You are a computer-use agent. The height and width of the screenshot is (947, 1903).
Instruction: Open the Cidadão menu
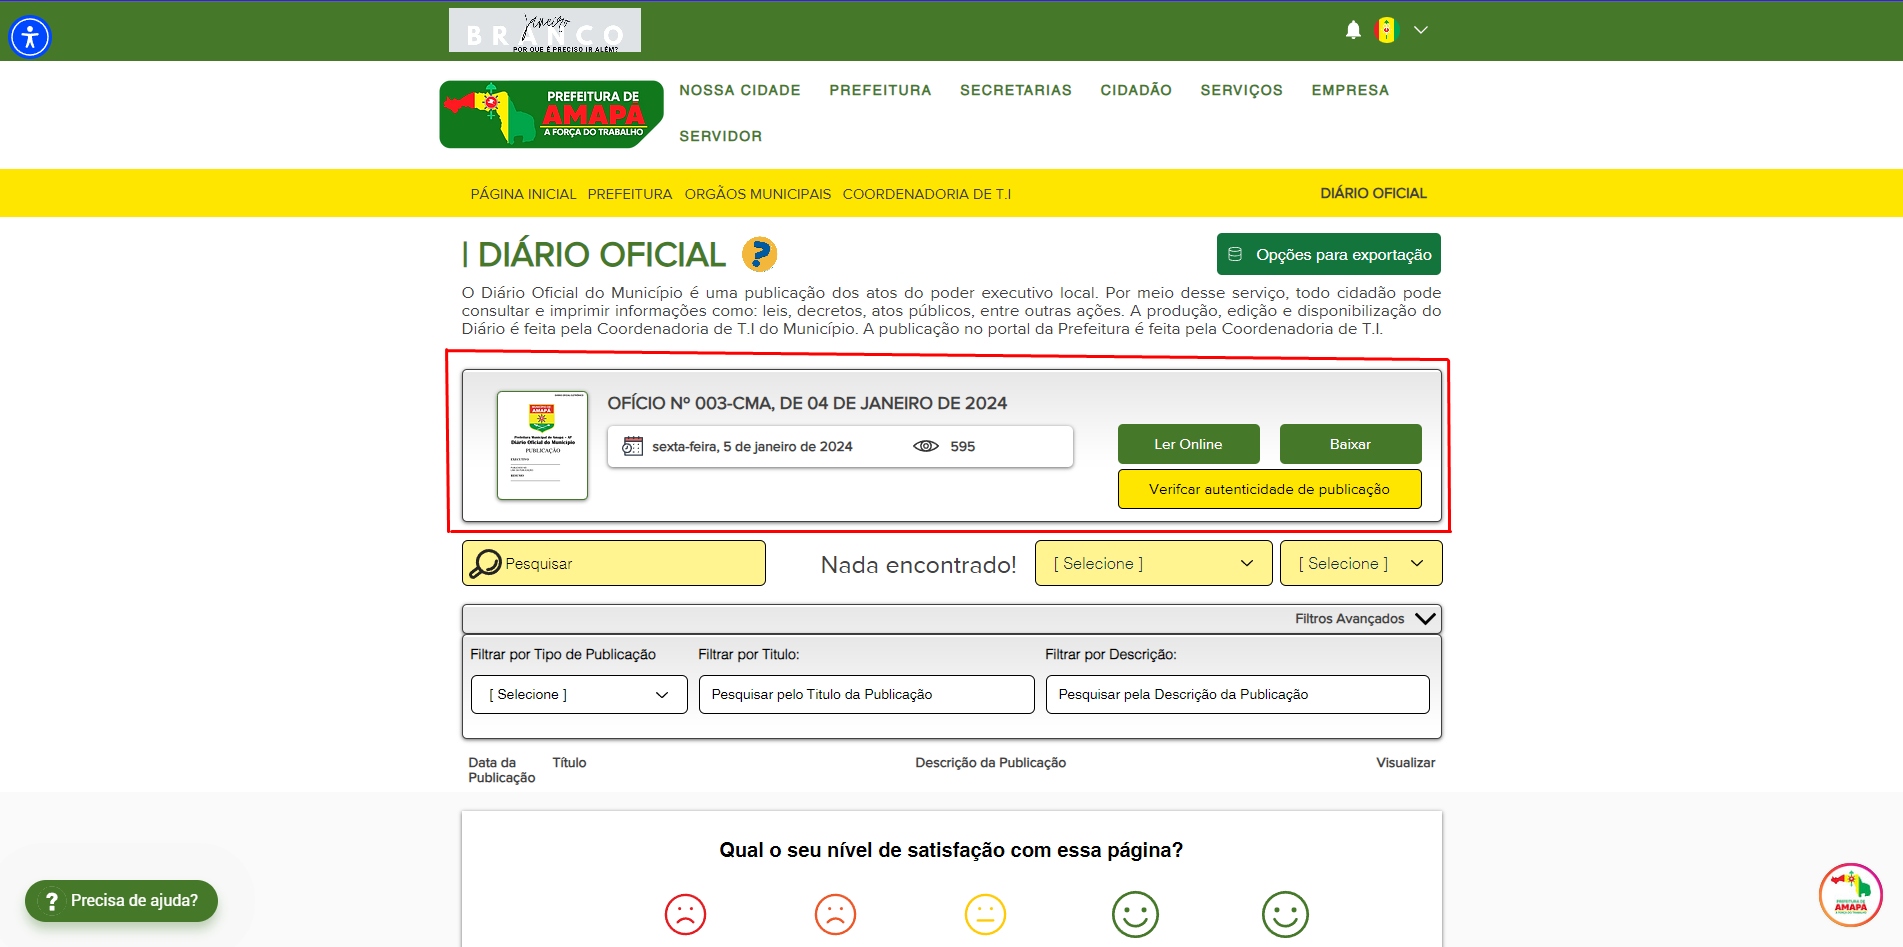click(x=1136, y=90)
